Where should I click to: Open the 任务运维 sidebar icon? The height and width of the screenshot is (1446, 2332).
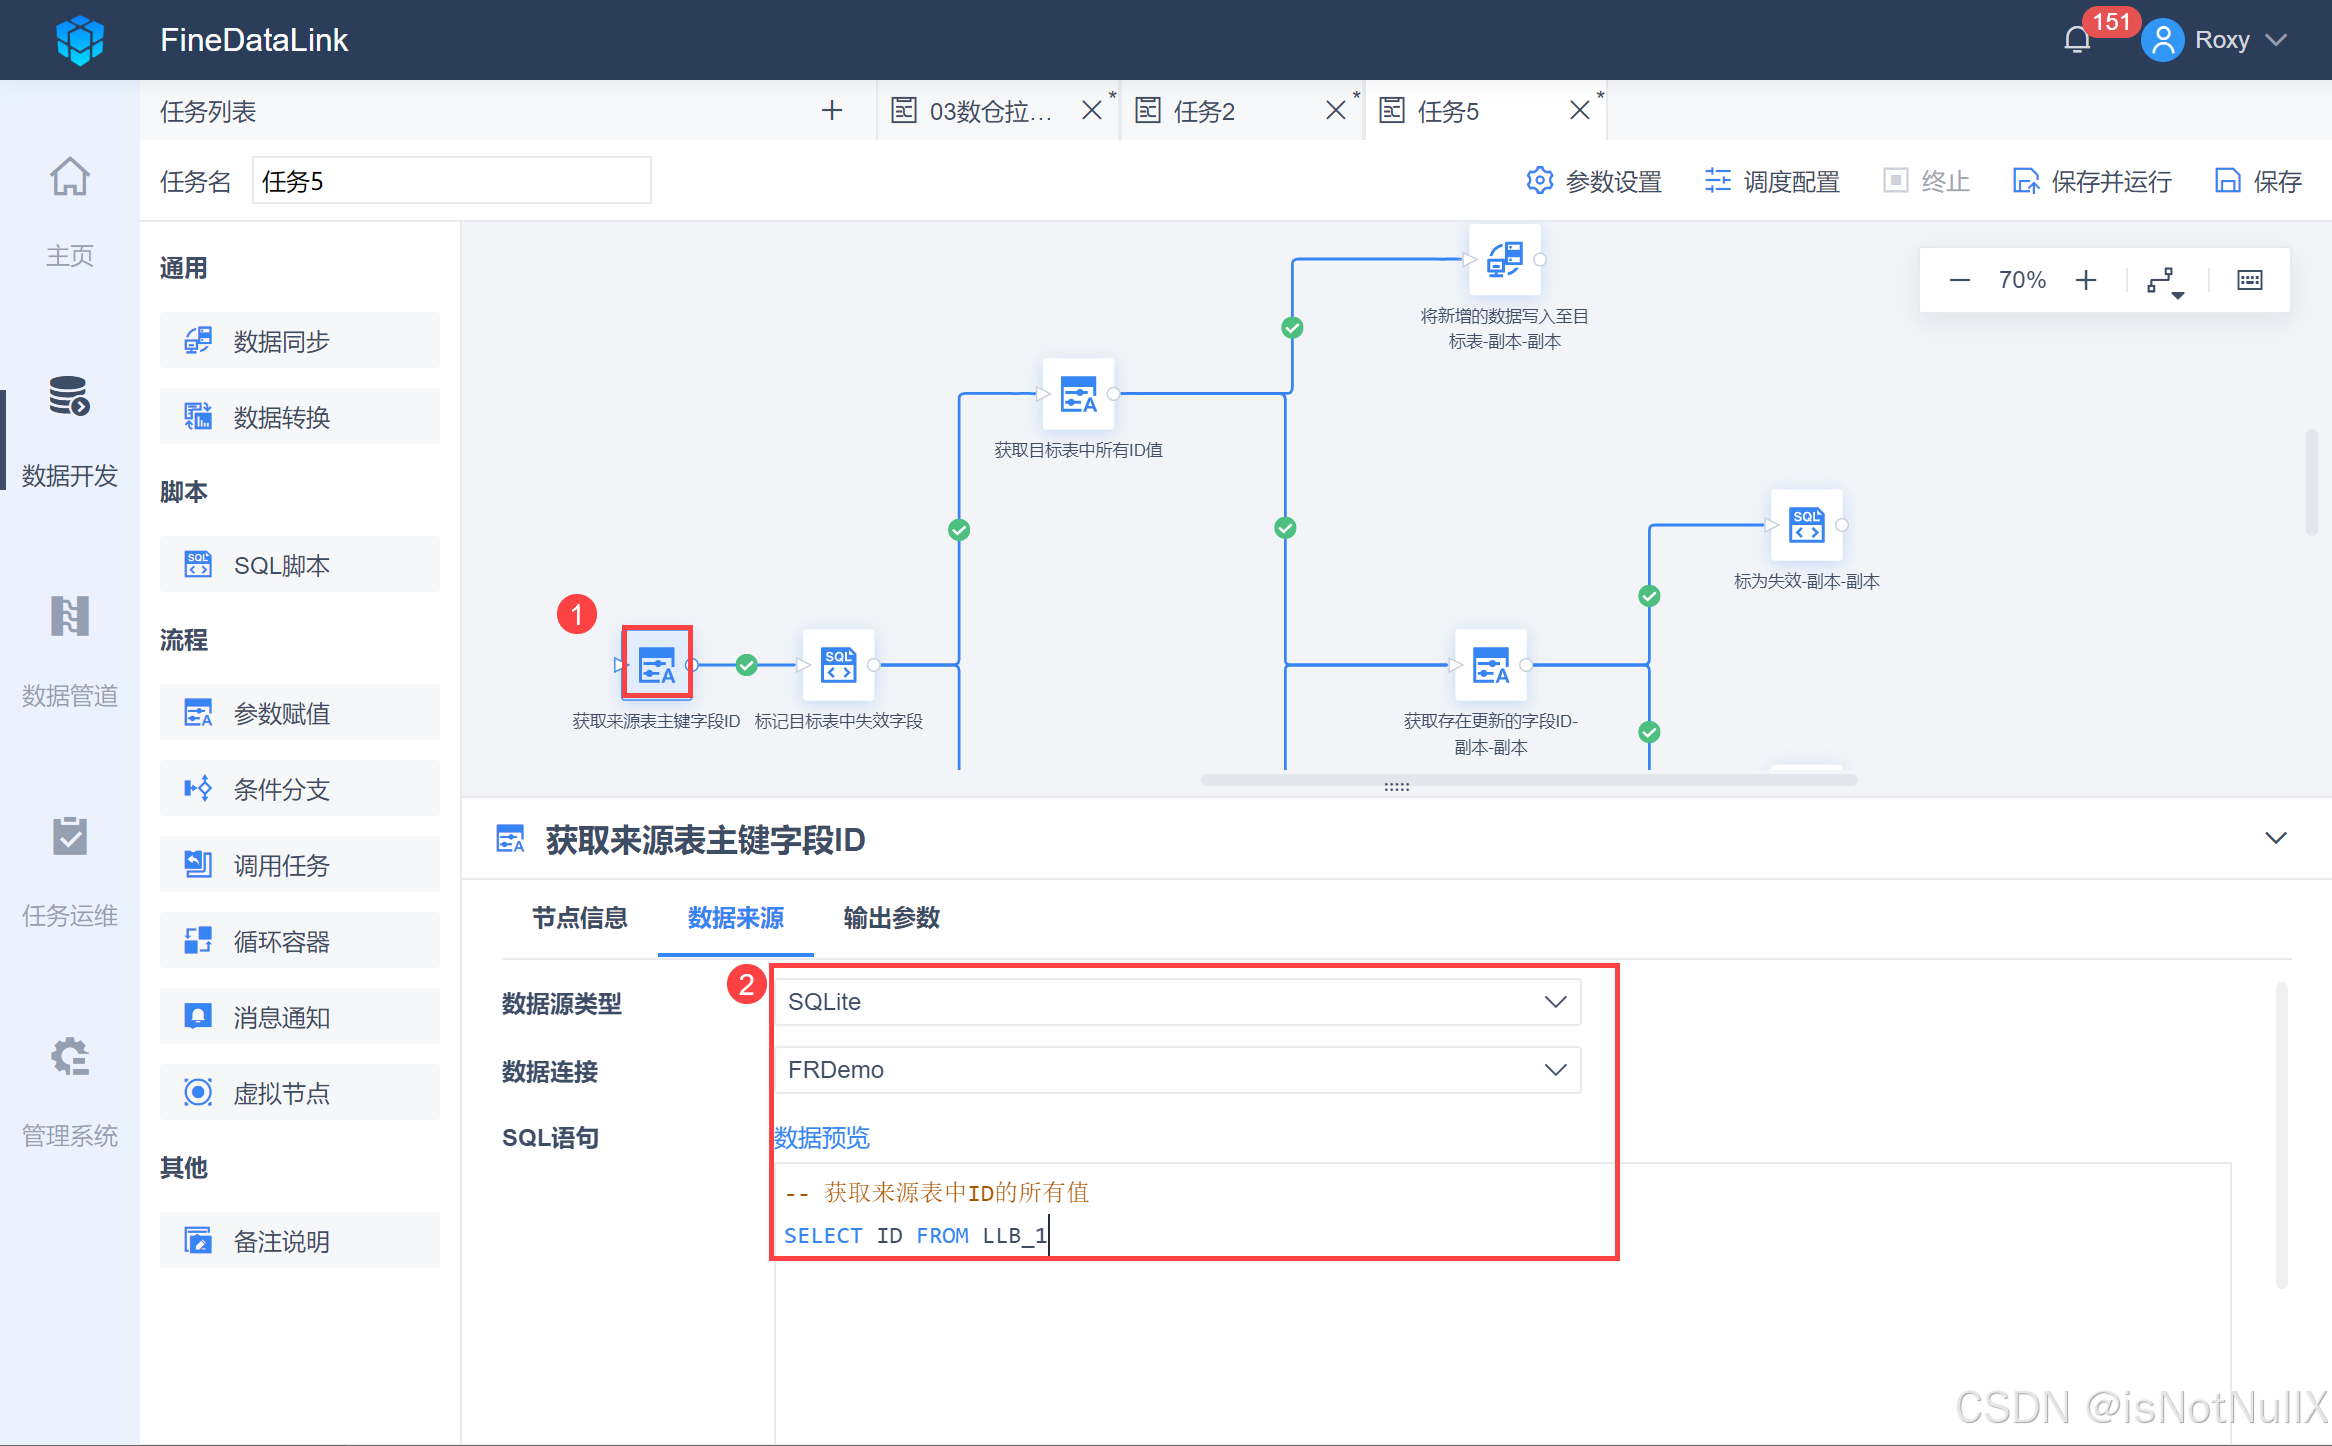click(x=69, y=837)
